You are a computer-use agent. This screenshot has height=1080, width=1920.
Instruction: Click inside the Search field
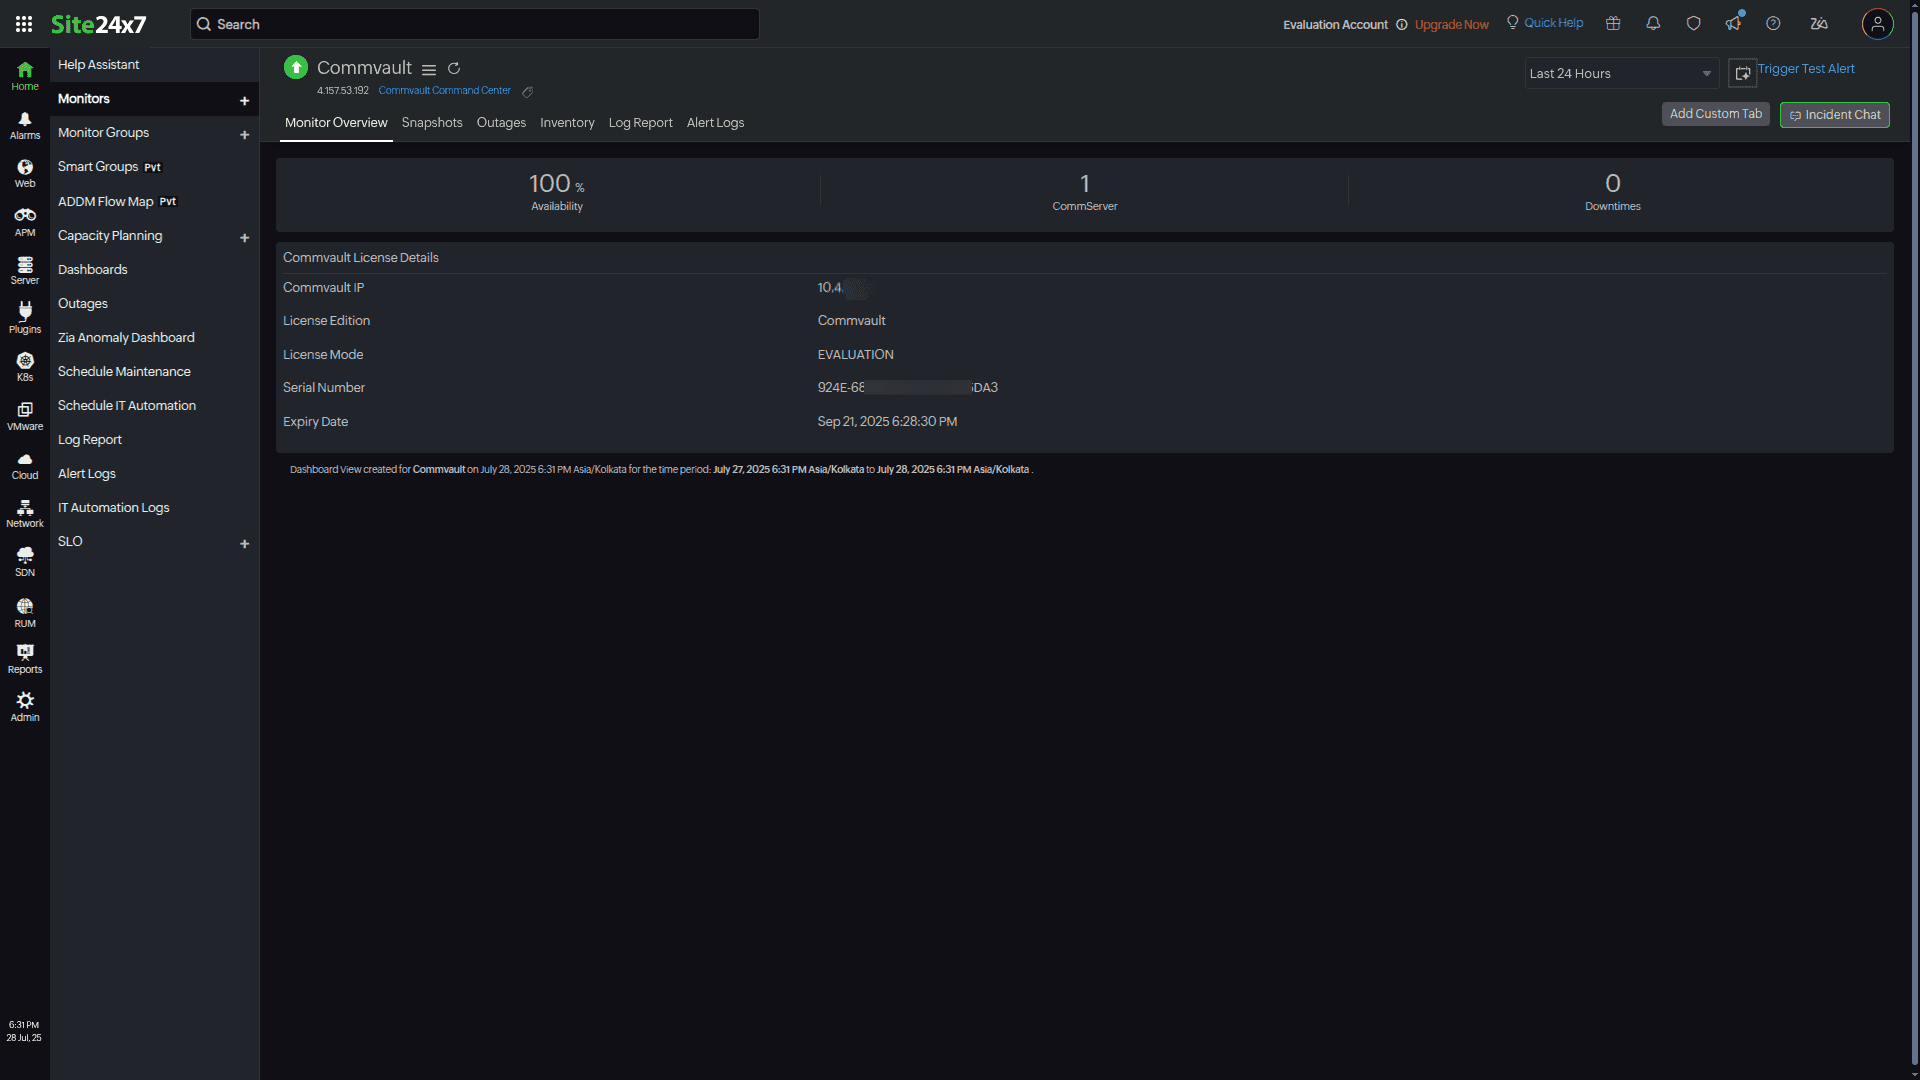pos(474,23)
